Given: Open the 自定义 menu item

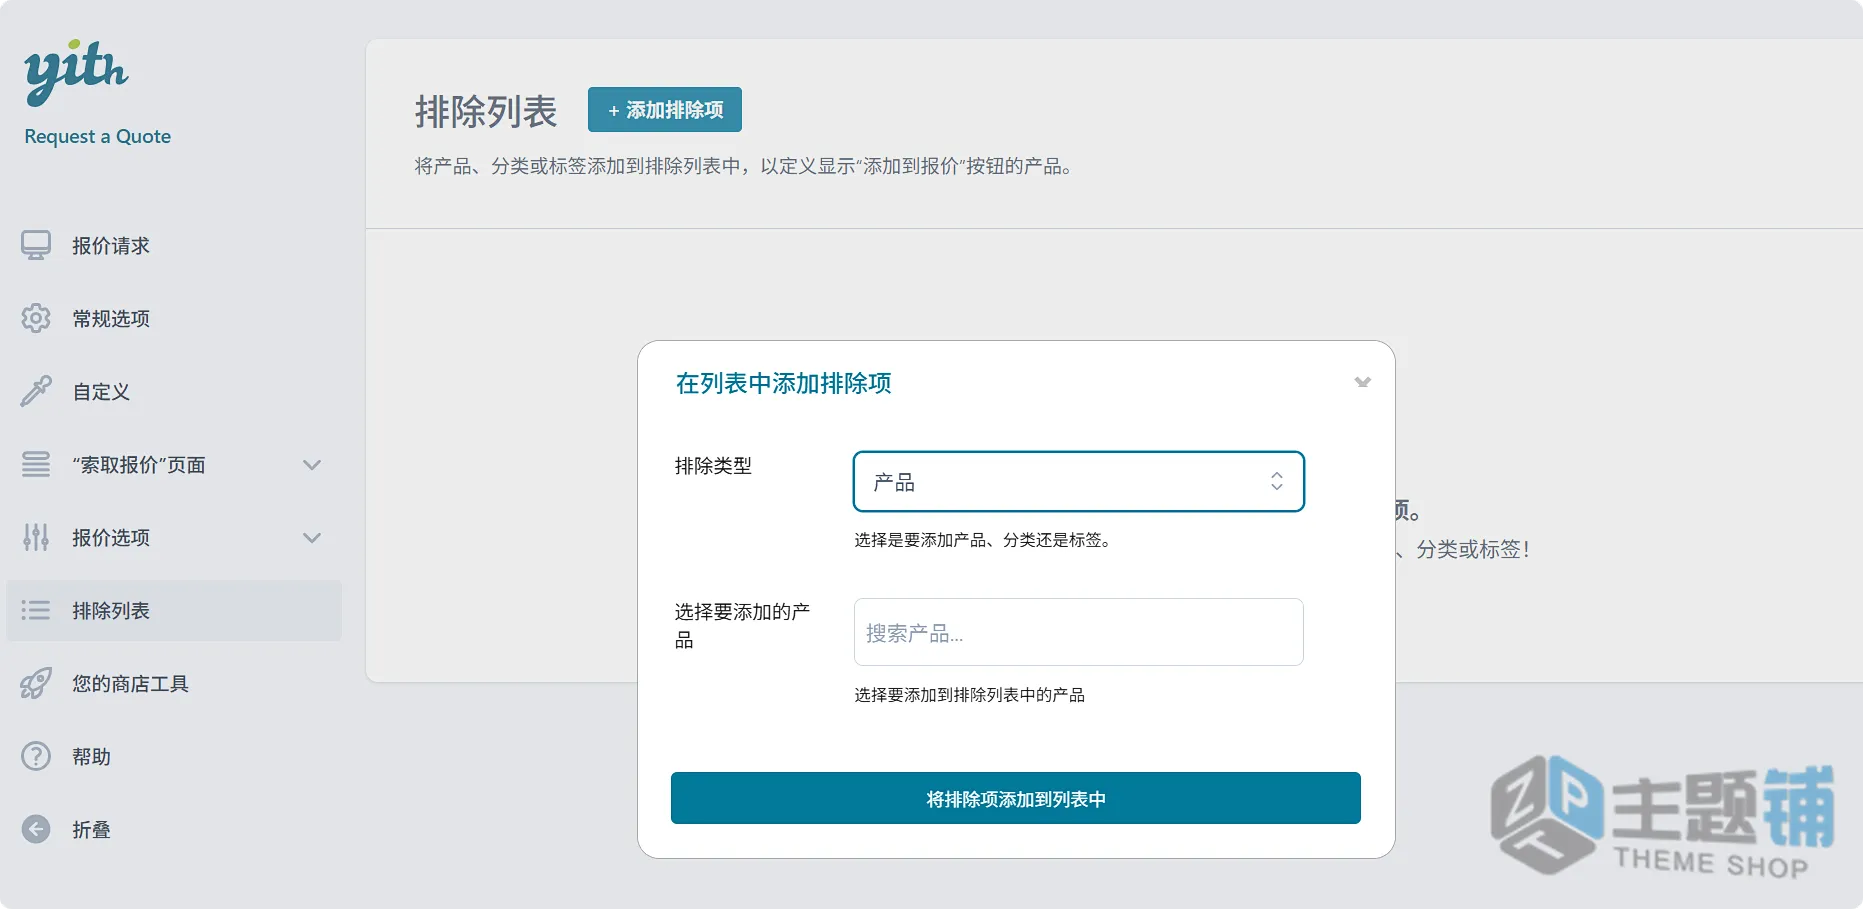Looking at the screenshot, I should [x=174, y=391].
